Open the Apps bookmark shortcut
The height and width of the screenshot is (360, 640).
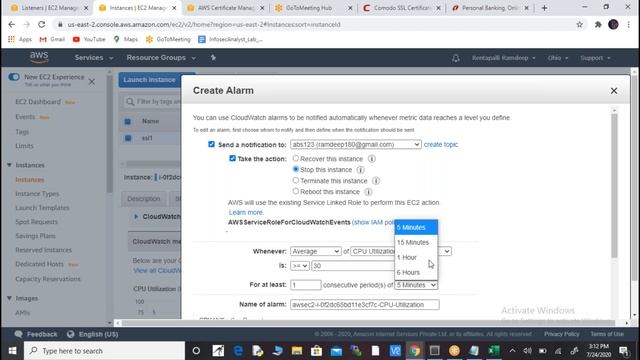point(20,39)
